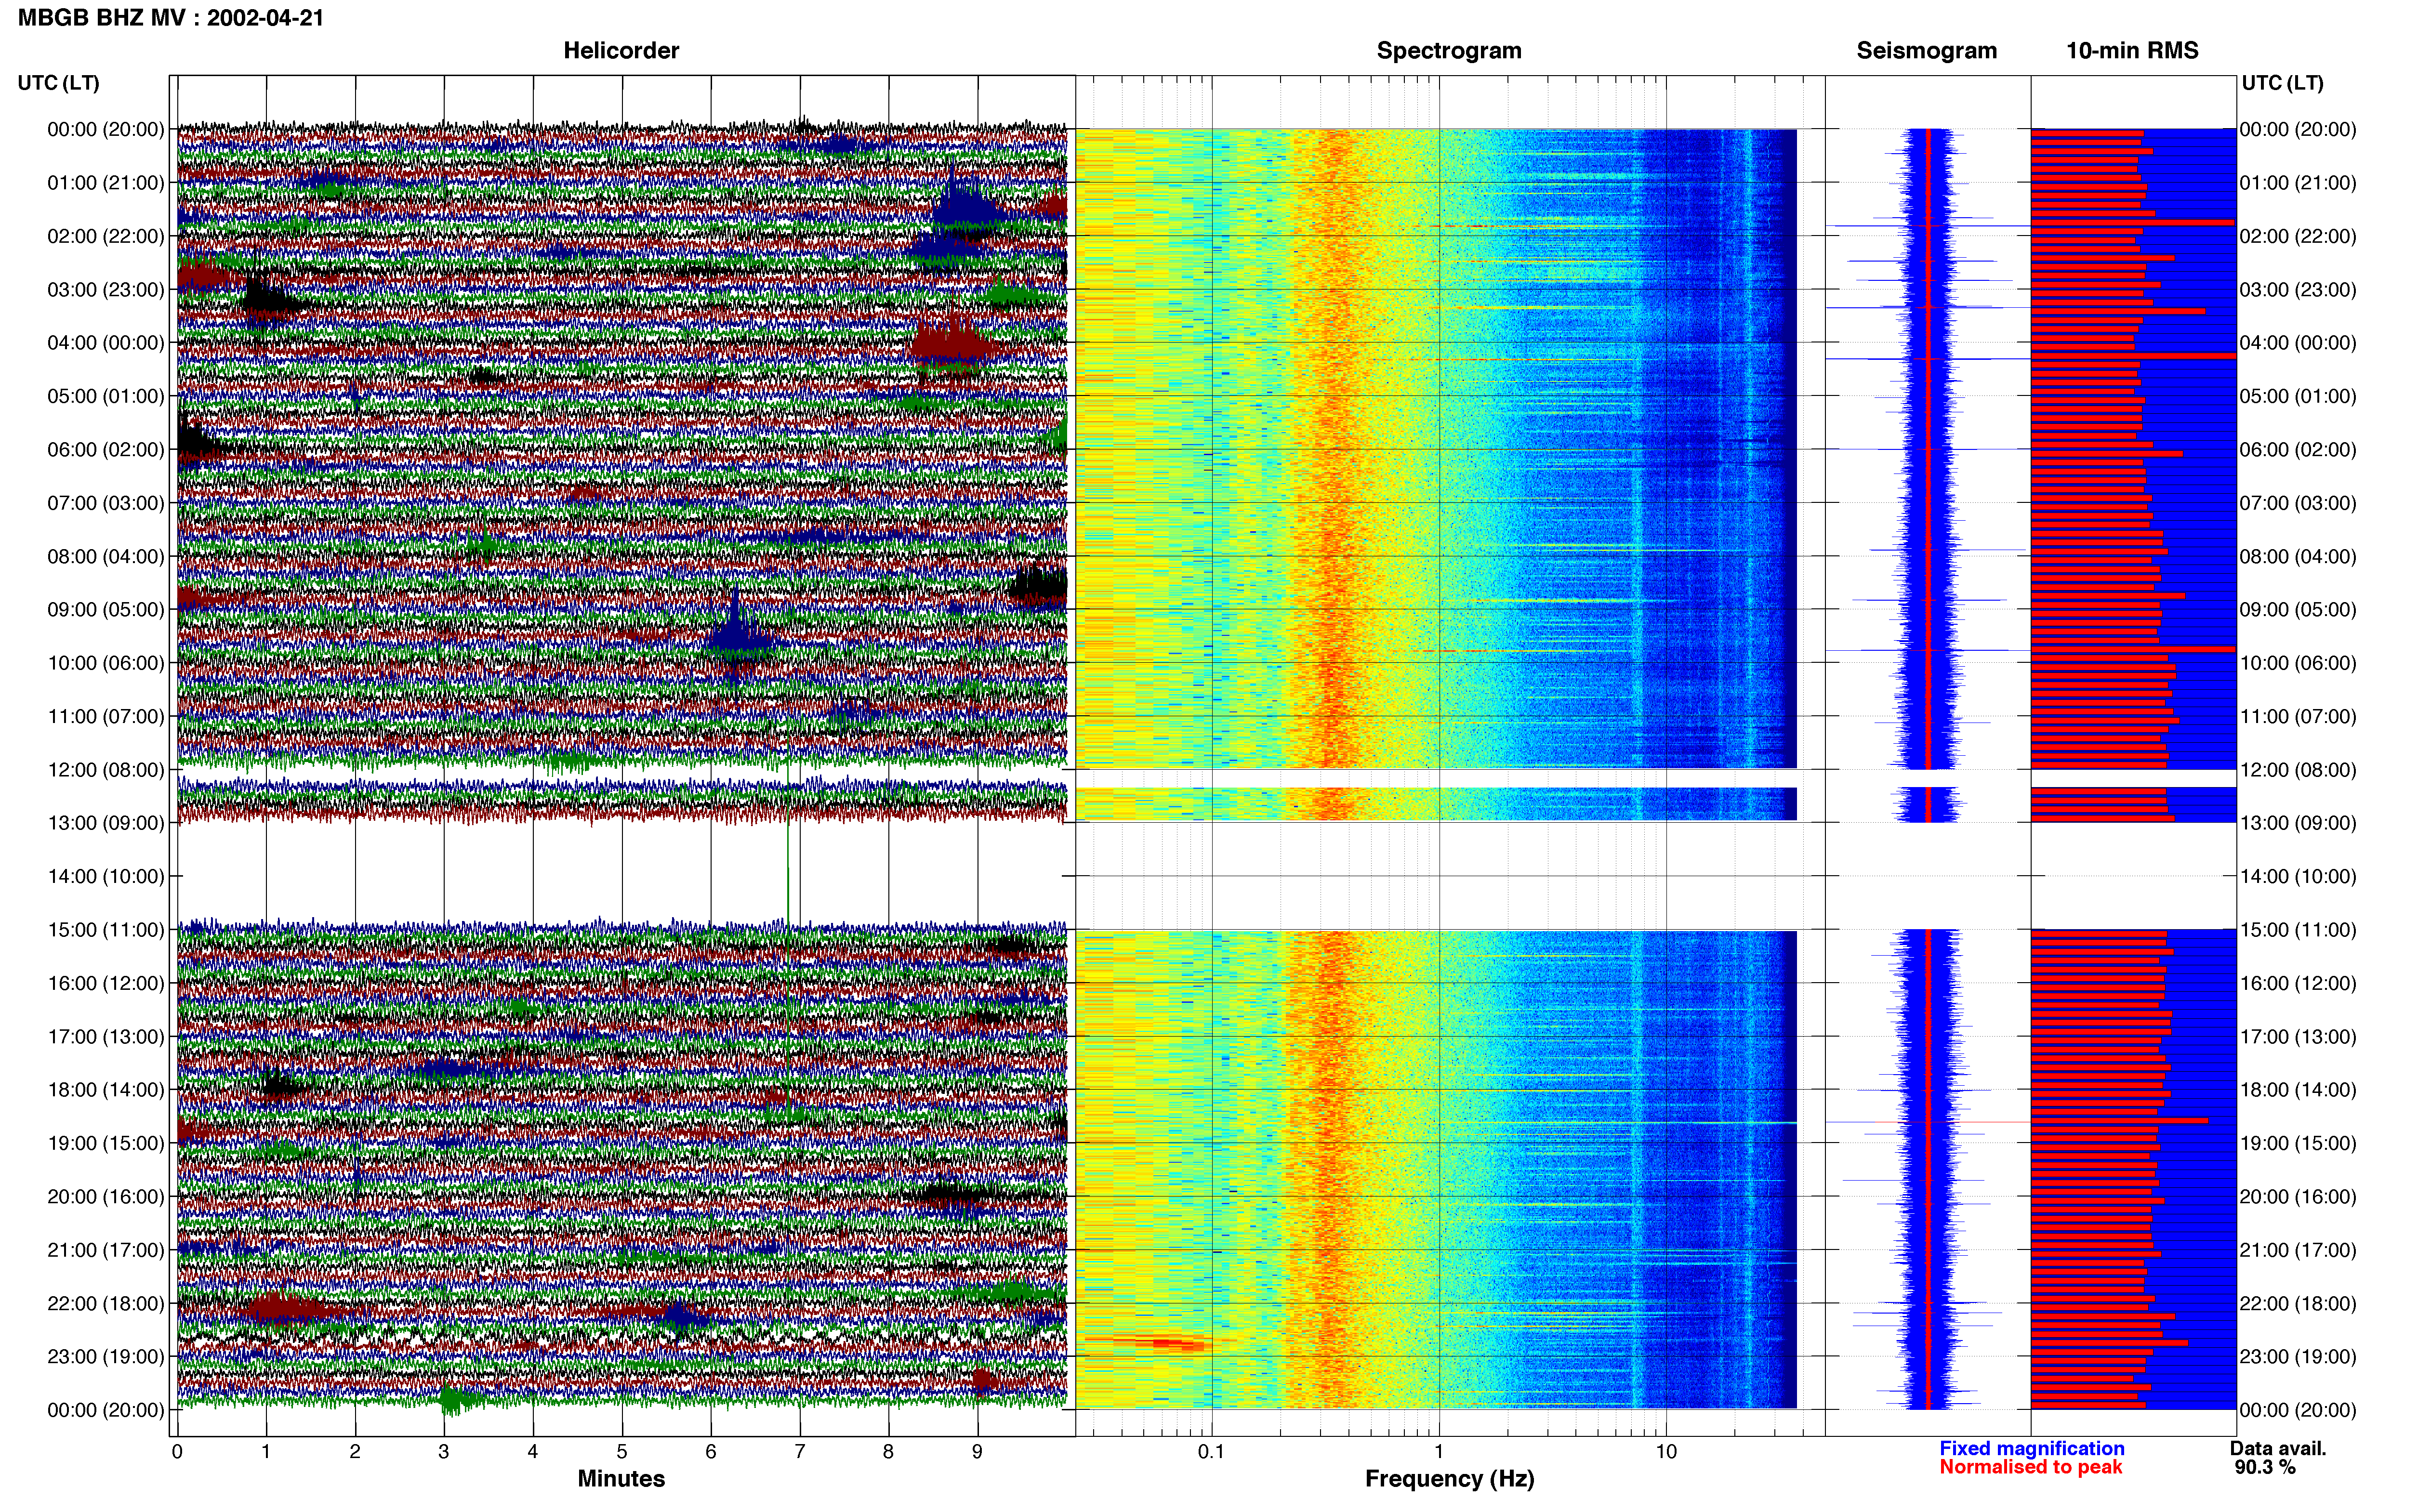Click the left 'UTC (LT)' axis label

click(59, 83)
